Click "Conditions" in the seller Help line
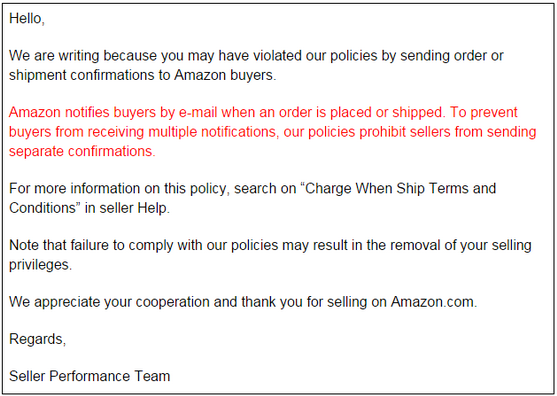This screenshot has height=396, width=557. tap(43, 208)
